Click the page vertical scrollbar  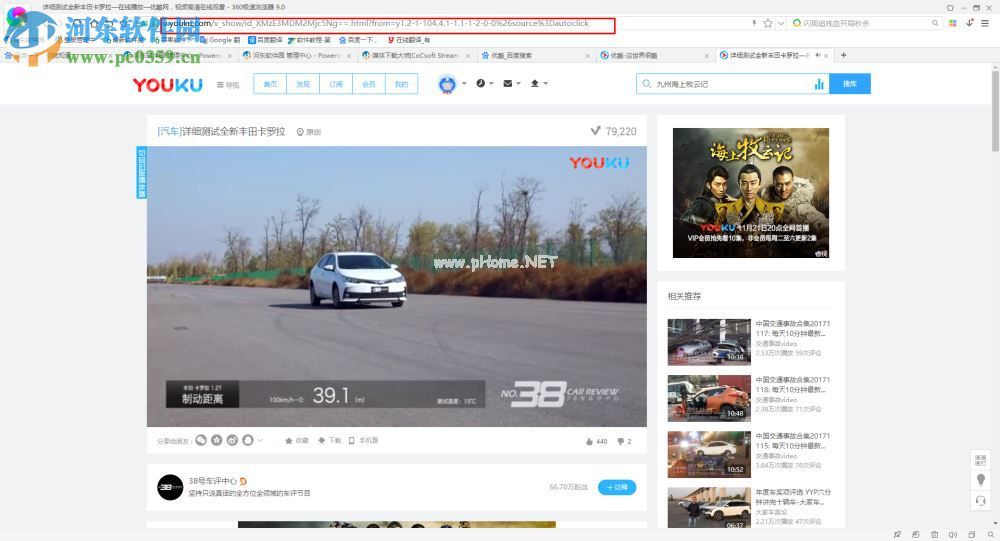[x=995, y=112]
